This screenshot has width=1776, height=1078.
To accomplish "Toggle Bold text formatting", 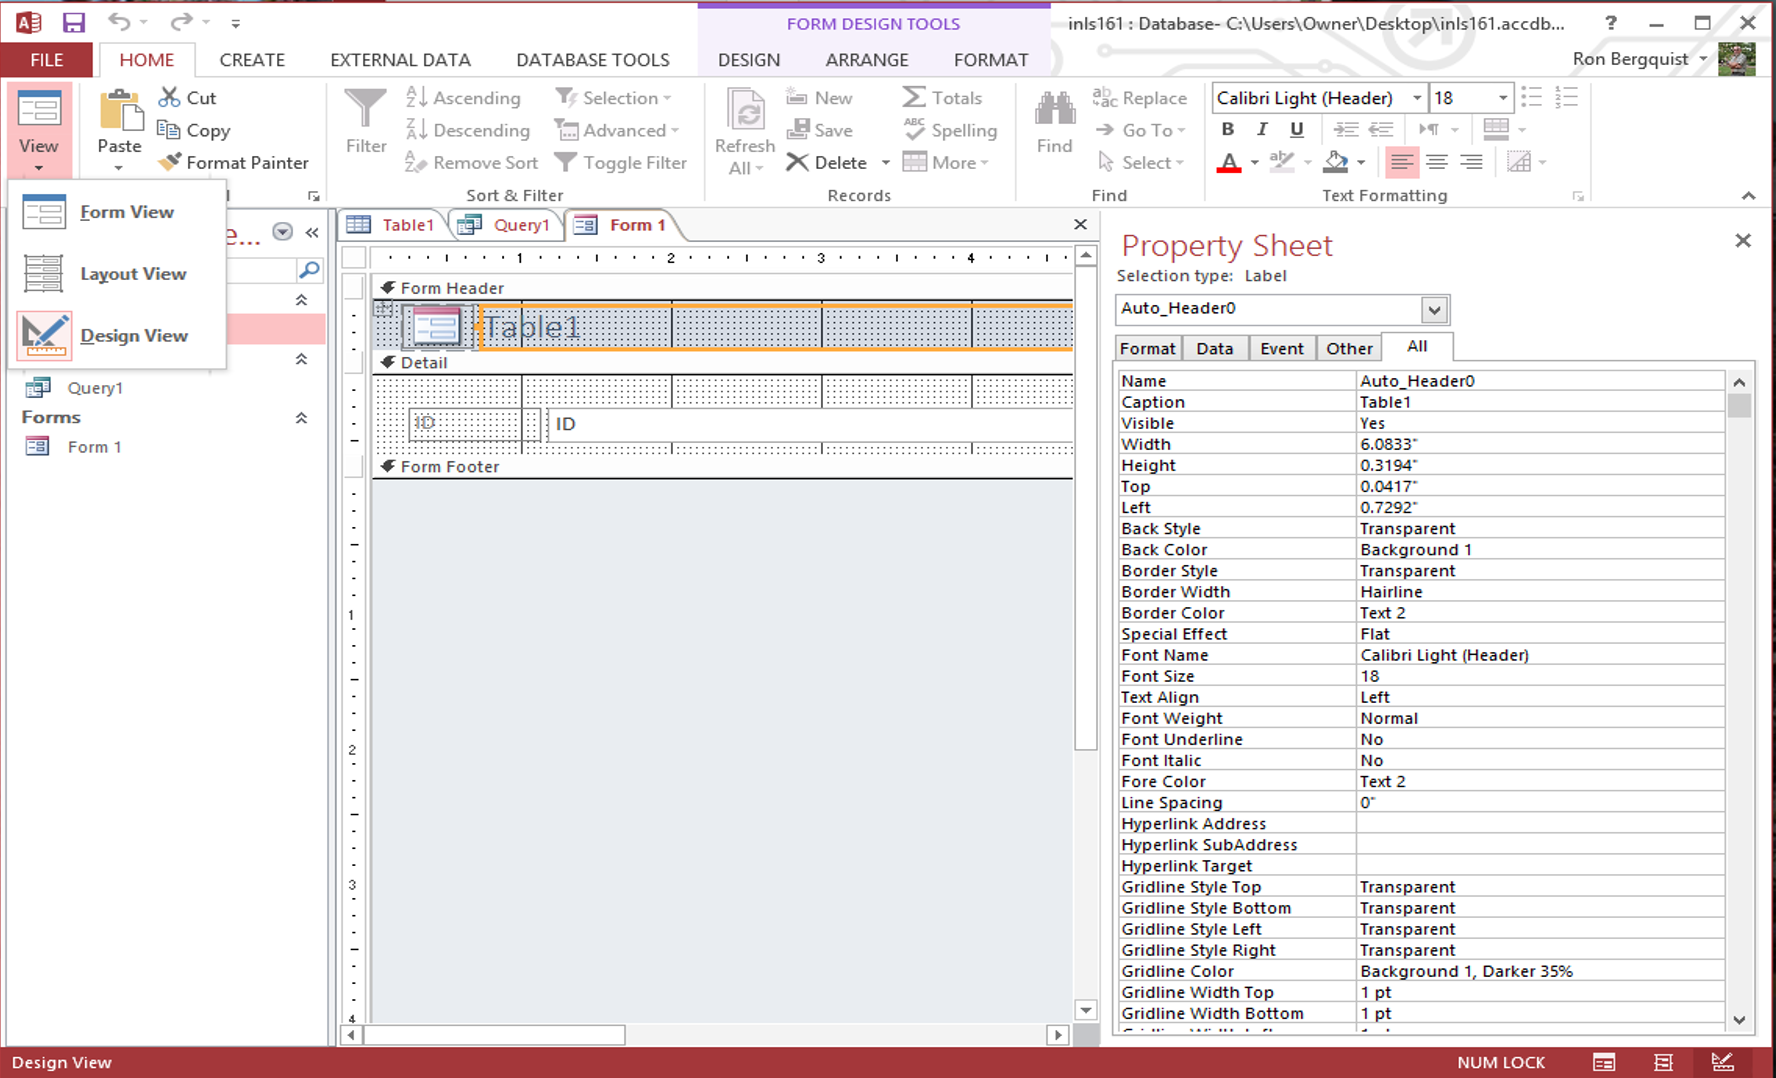I will point(1228,129).
